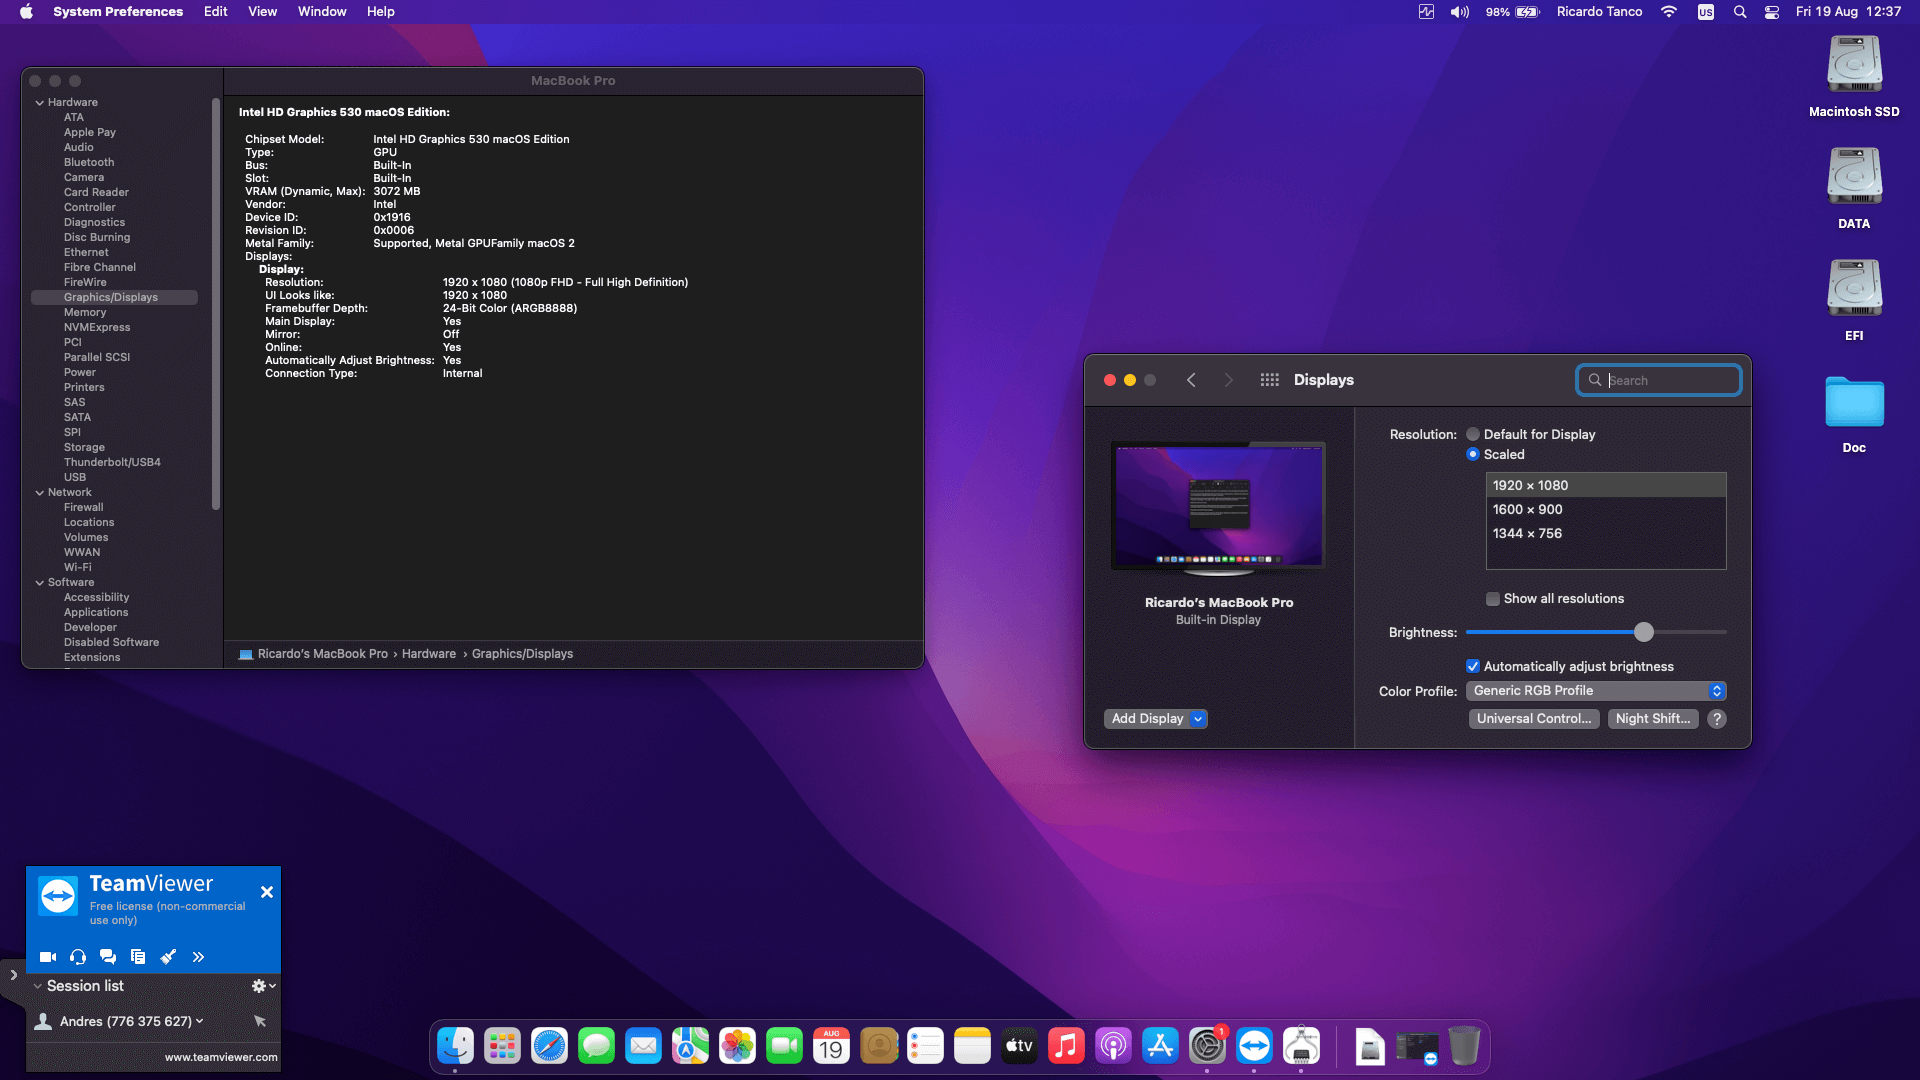
Task: Collapse the Network section in System Information sidebar
Action: pyautogui.click(x=40, y=492)
